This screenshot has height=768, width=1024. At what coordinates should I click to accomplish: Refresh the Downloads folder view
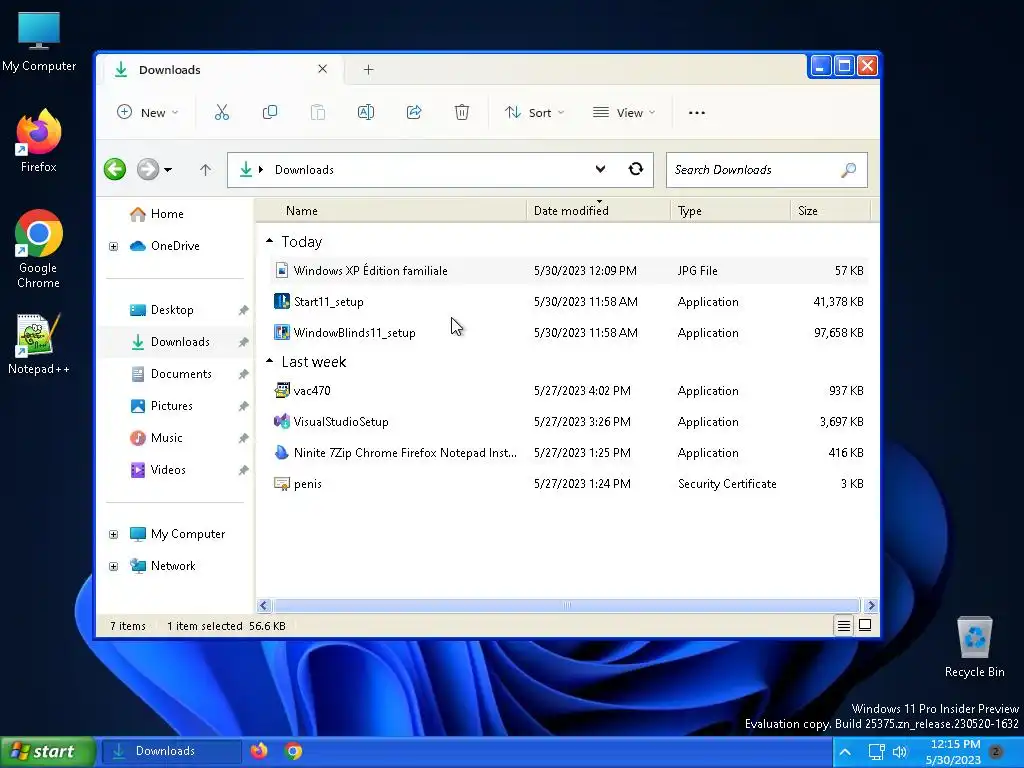[635, 169]
